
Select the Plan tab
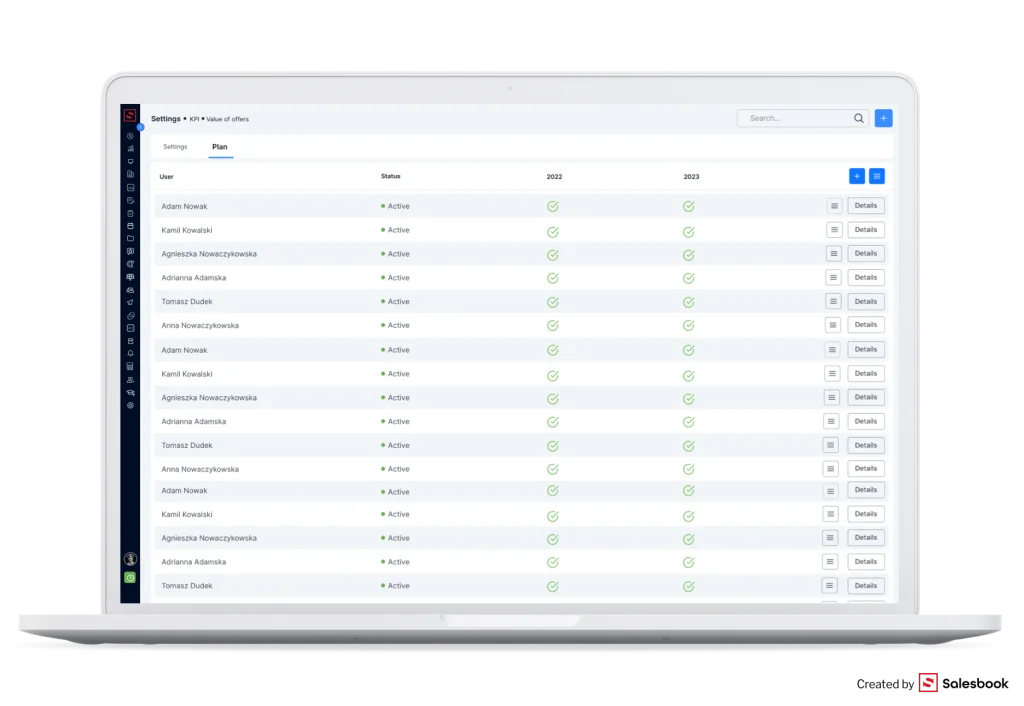pos(219,147)
